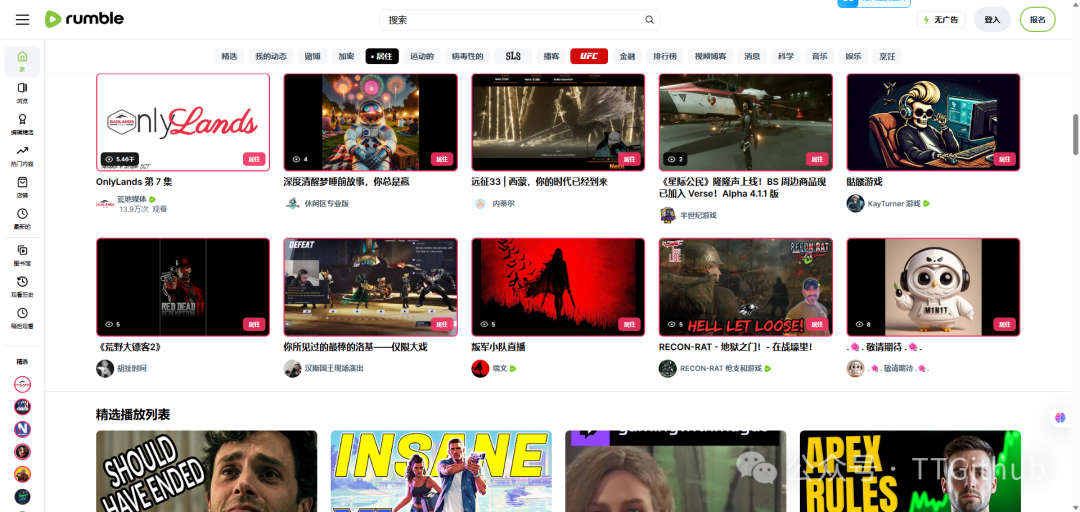Click the floating brain assistant icon
This screenshot has height=512, width=1080.
(x=1059, y=417)
